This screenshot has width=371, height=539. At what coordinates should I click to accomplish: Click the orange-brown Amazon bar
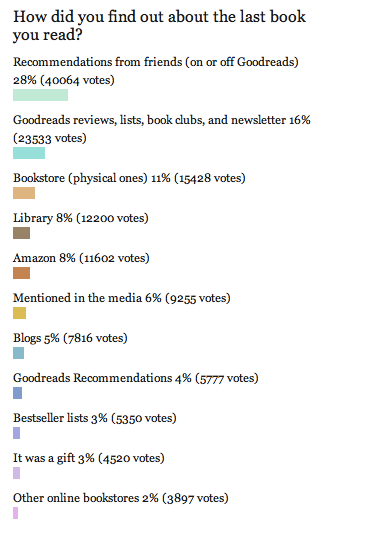coord(21,273)
